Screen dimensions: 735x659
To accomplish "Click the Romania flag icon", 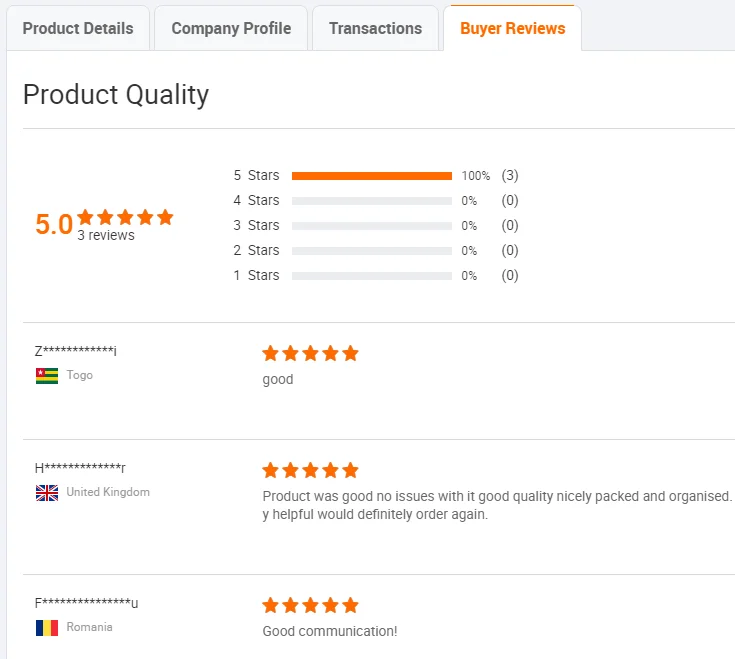I will click(x=47, y=628).
